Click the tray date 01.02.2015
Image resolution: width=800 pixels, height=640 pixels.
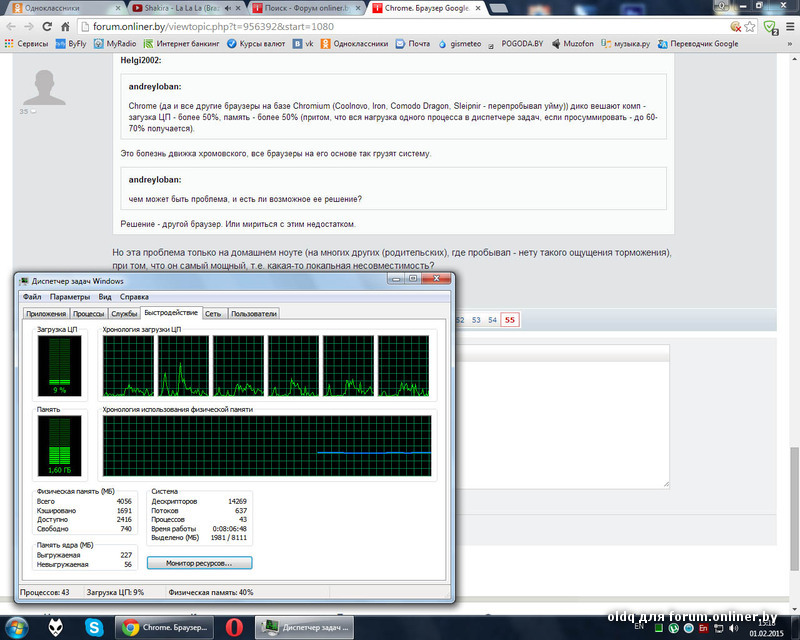766,633
